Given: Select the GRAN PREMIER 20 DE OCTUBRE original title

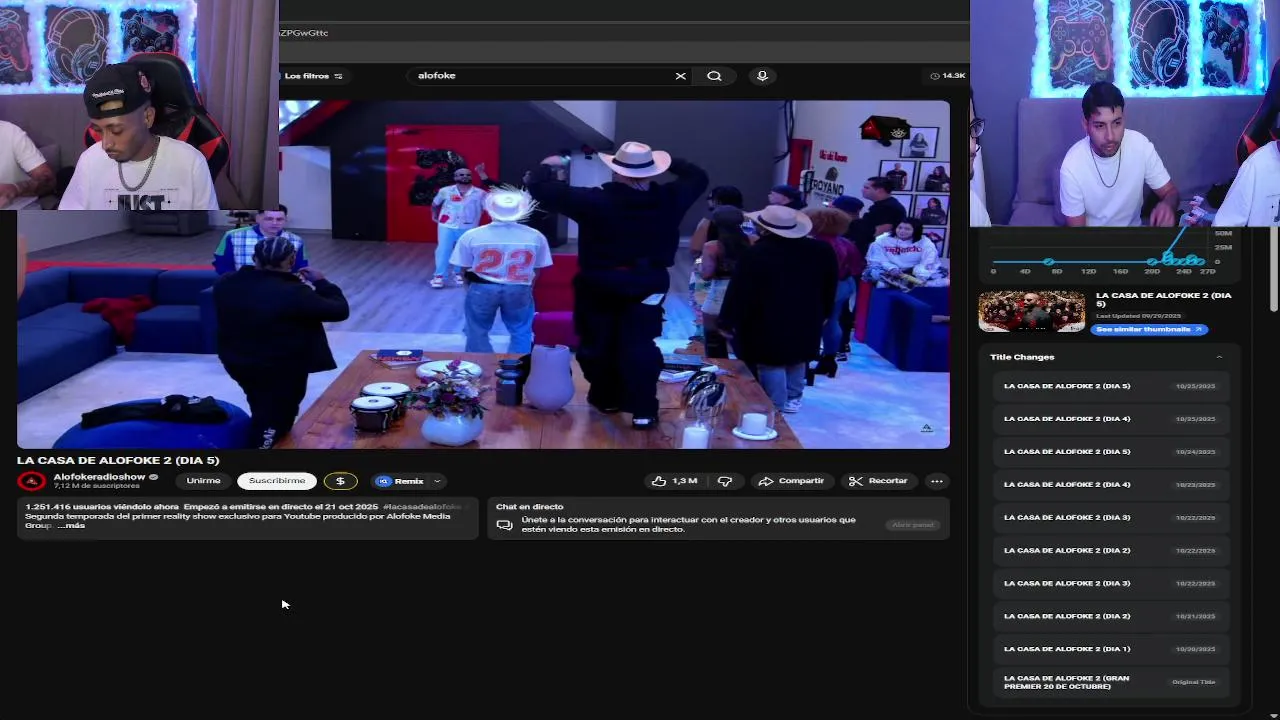Looking at the screenshot, I should pyautogui.click(x=1110, y=682).
